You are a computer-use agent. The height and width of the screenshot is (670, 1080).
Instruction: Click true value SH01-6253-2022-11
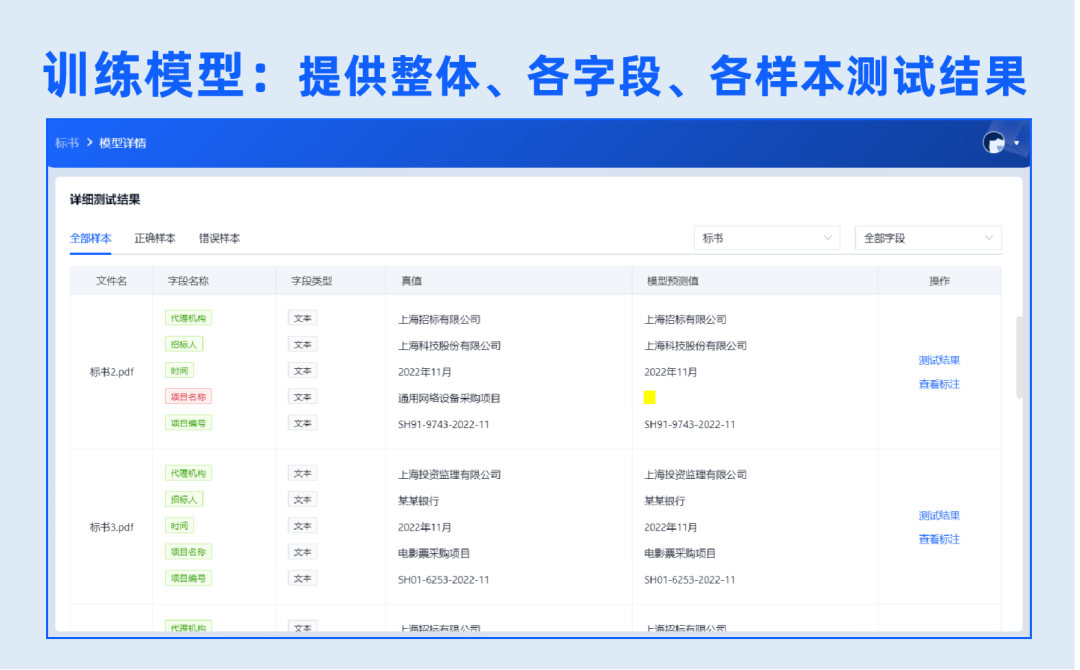(x=446, y=582)
